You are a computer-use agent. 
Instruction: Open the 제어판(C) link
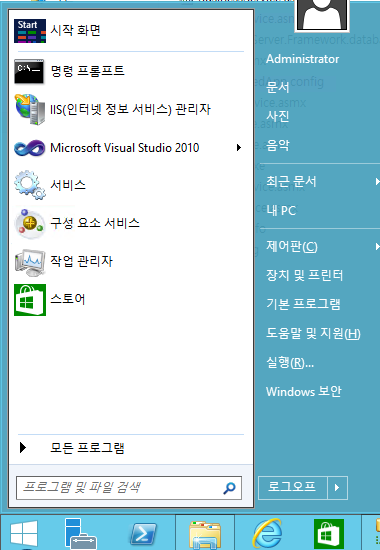(292, 247)
